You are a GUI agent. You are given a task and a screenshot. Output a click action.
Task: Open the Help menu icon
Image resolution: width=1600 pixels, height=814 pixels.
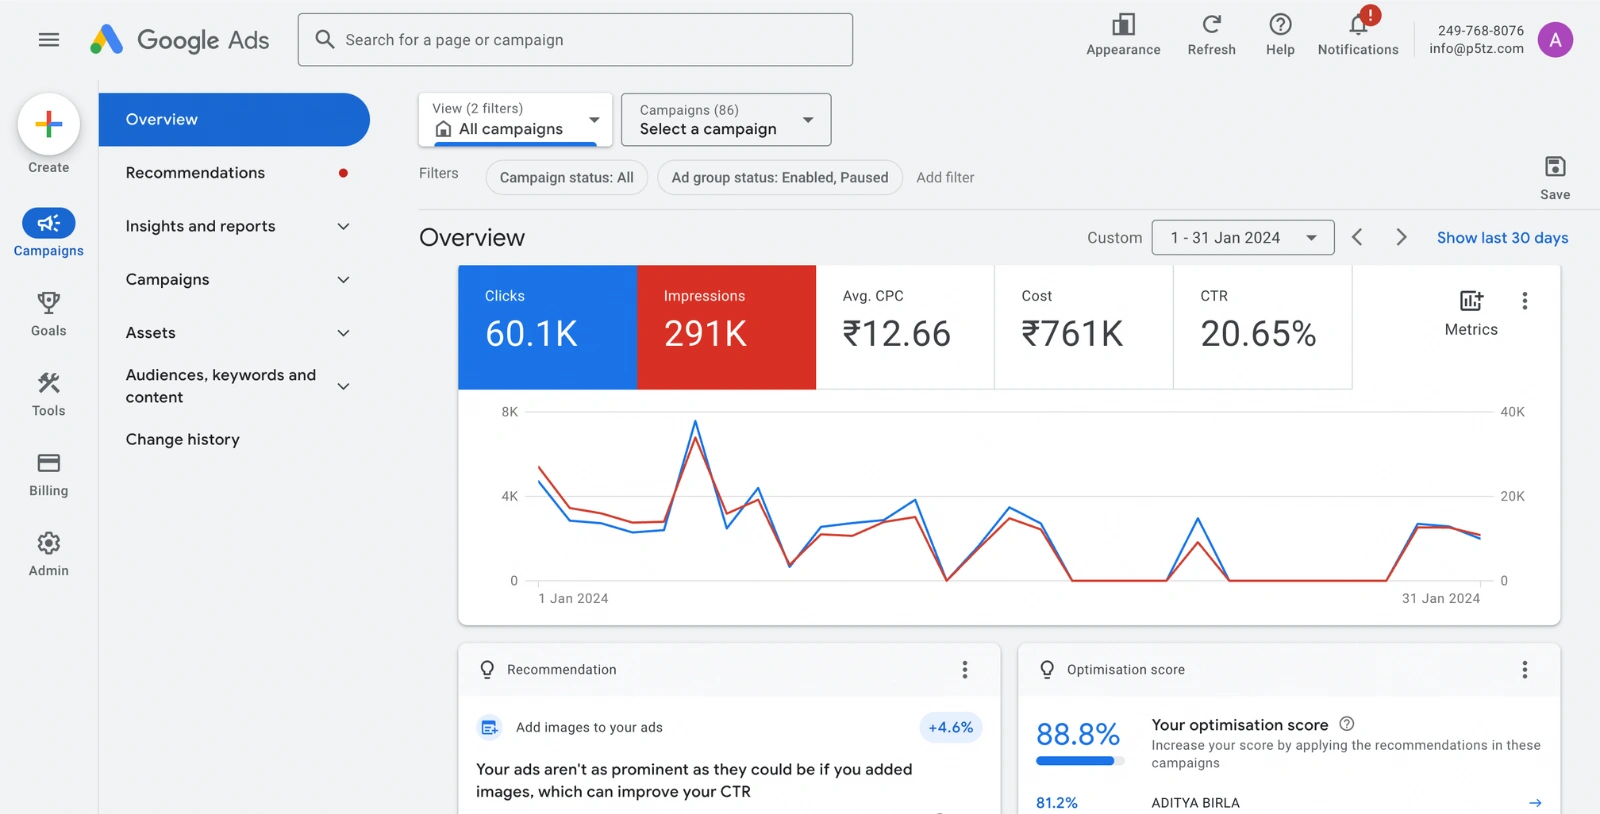coord(1280,24)
